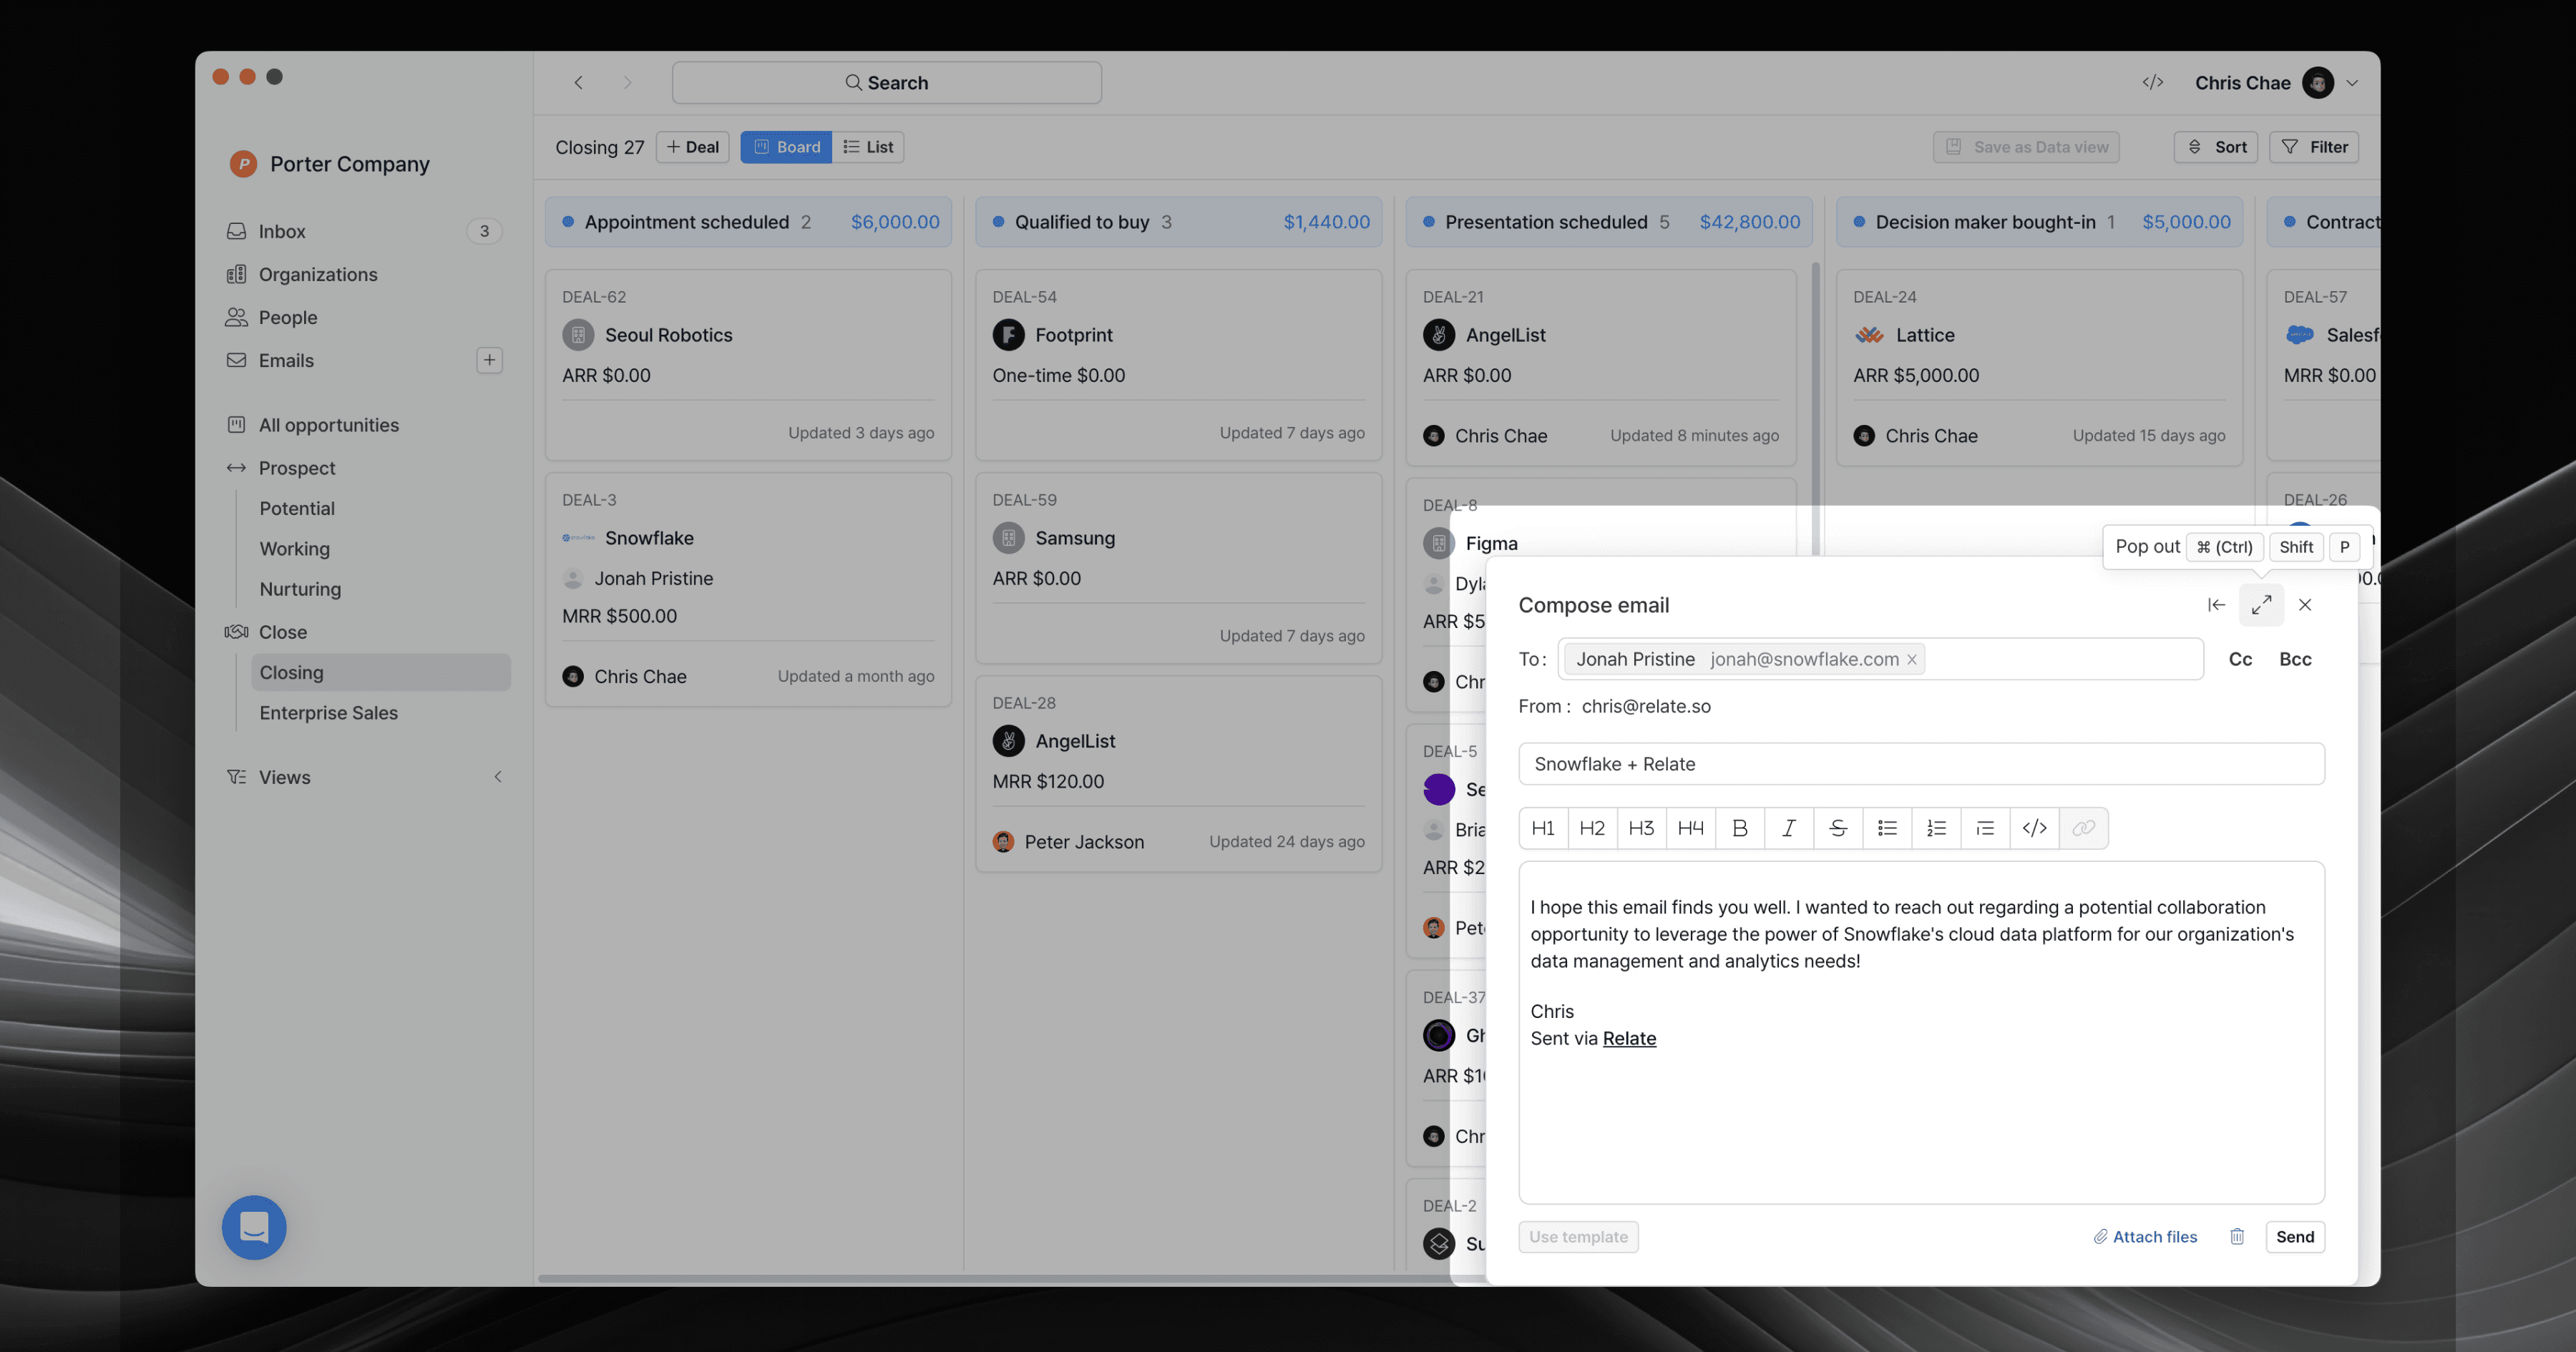Open Organizations in sidebar

tap(317, 274)
